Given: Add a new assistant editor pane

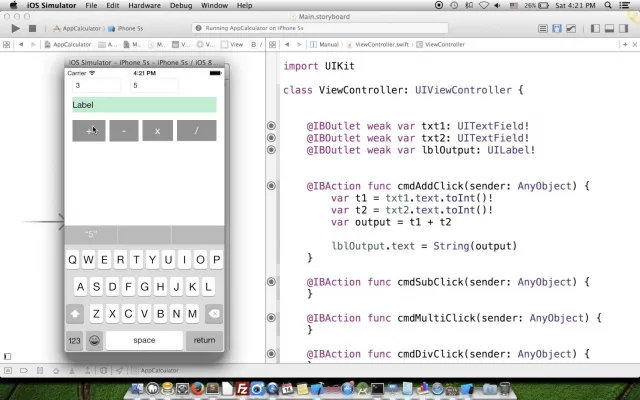Looking at the screenshot, I should click(625, 44).
